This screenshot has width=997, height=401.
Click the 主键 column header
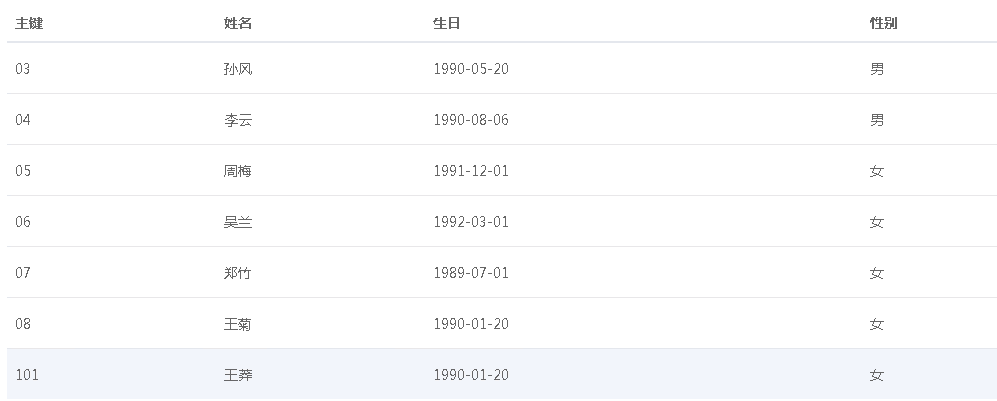point(29,23)
